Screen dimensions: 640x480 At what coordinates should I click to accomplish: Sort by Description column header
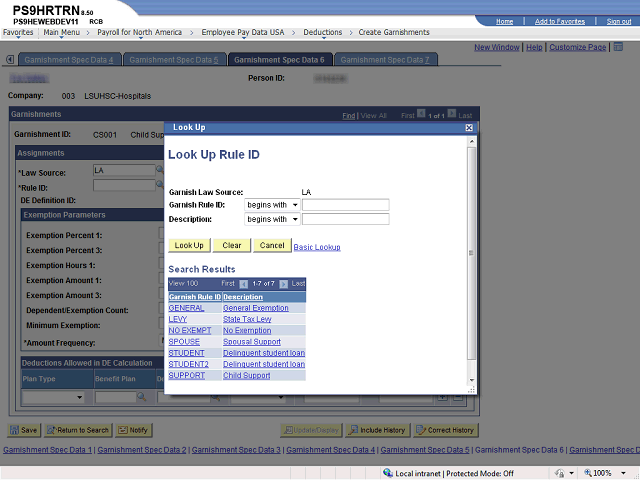coord(243,297)
